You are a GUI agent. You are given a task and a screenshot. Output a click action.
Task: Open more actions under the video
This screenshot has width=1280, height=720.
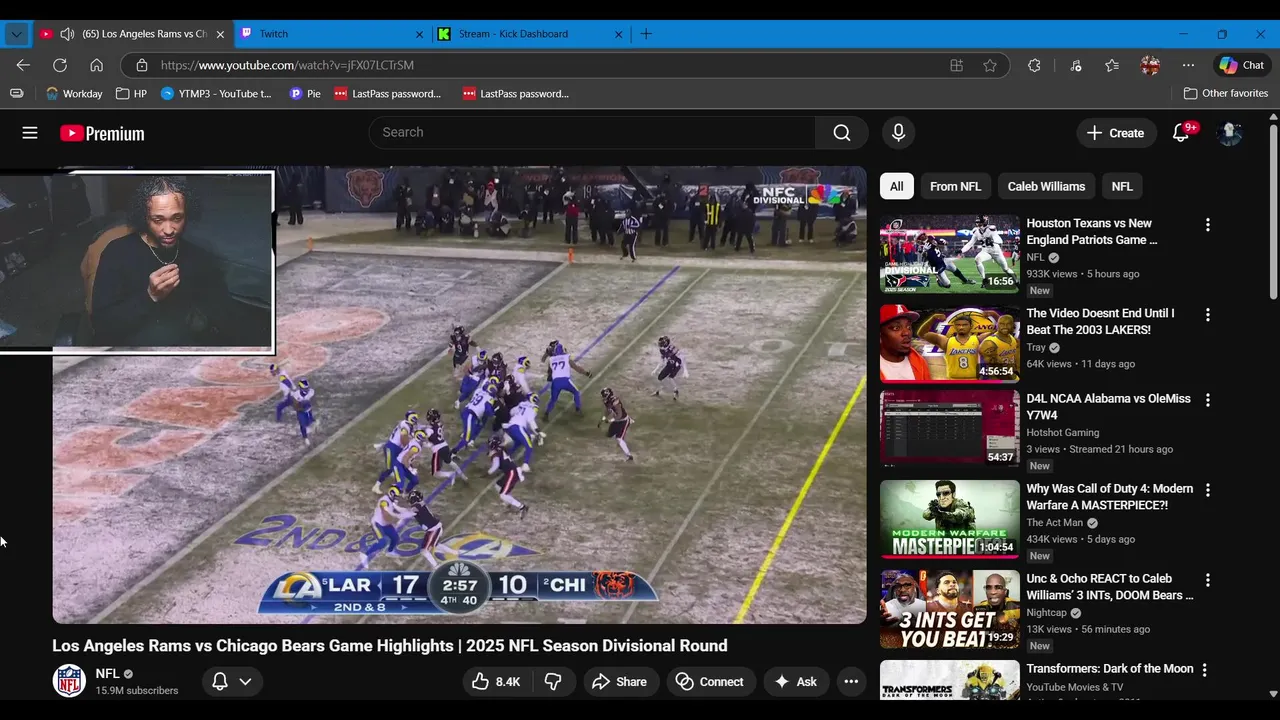[851, 682]
